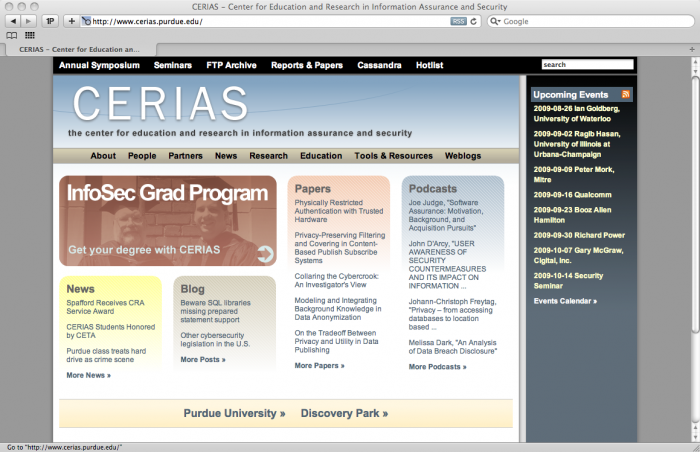Viewport: 700px width, 452px height.
Task: Play Joe Judge Software Assurance podcast
Action: [446, 215]
